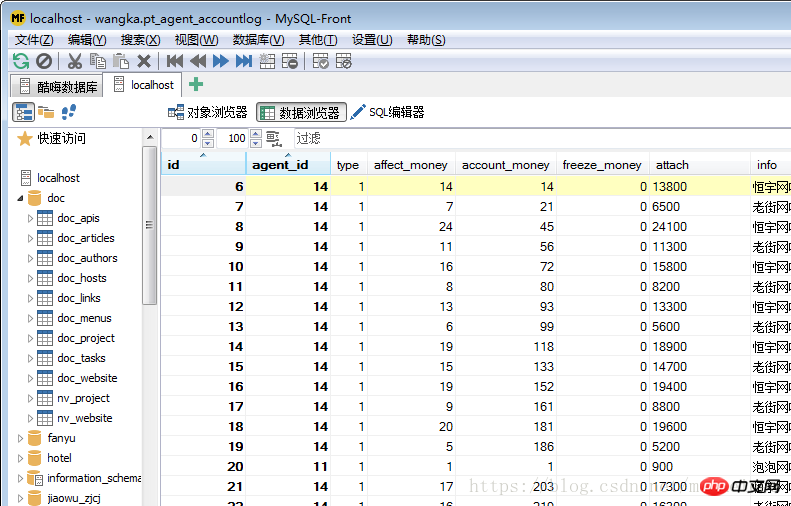The width and height of the screenshot is (791, 506).
Task: Switch to 对象浏览器 object browser view
Action: tap(207, 113)
